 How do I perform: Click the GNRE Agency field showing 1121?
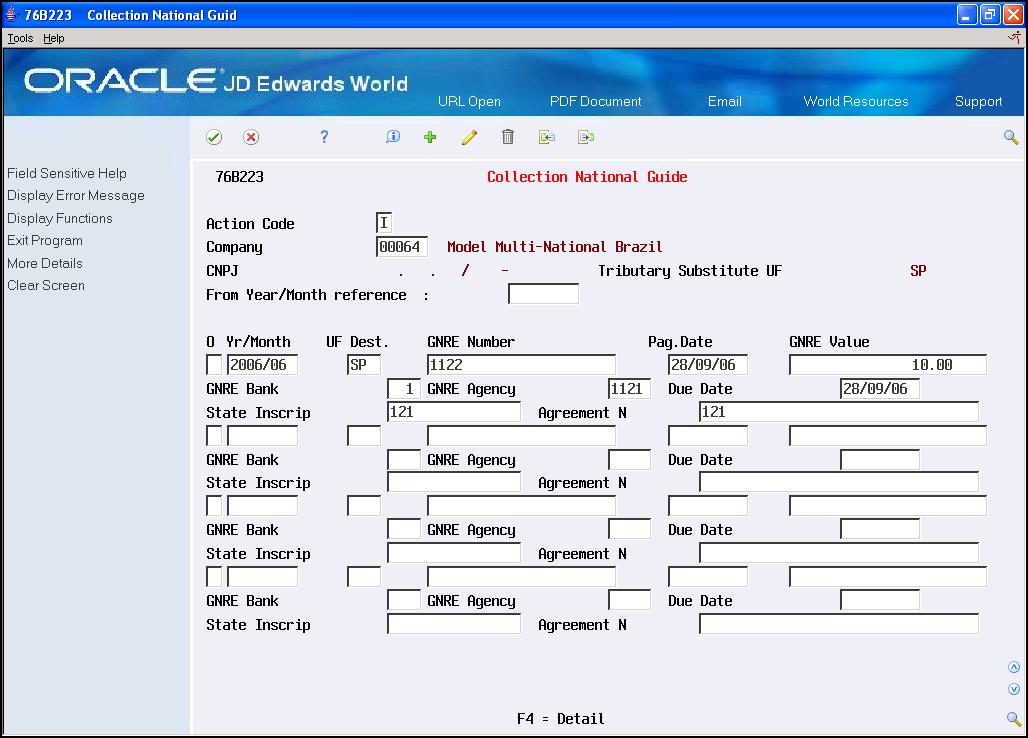[629, 389]
